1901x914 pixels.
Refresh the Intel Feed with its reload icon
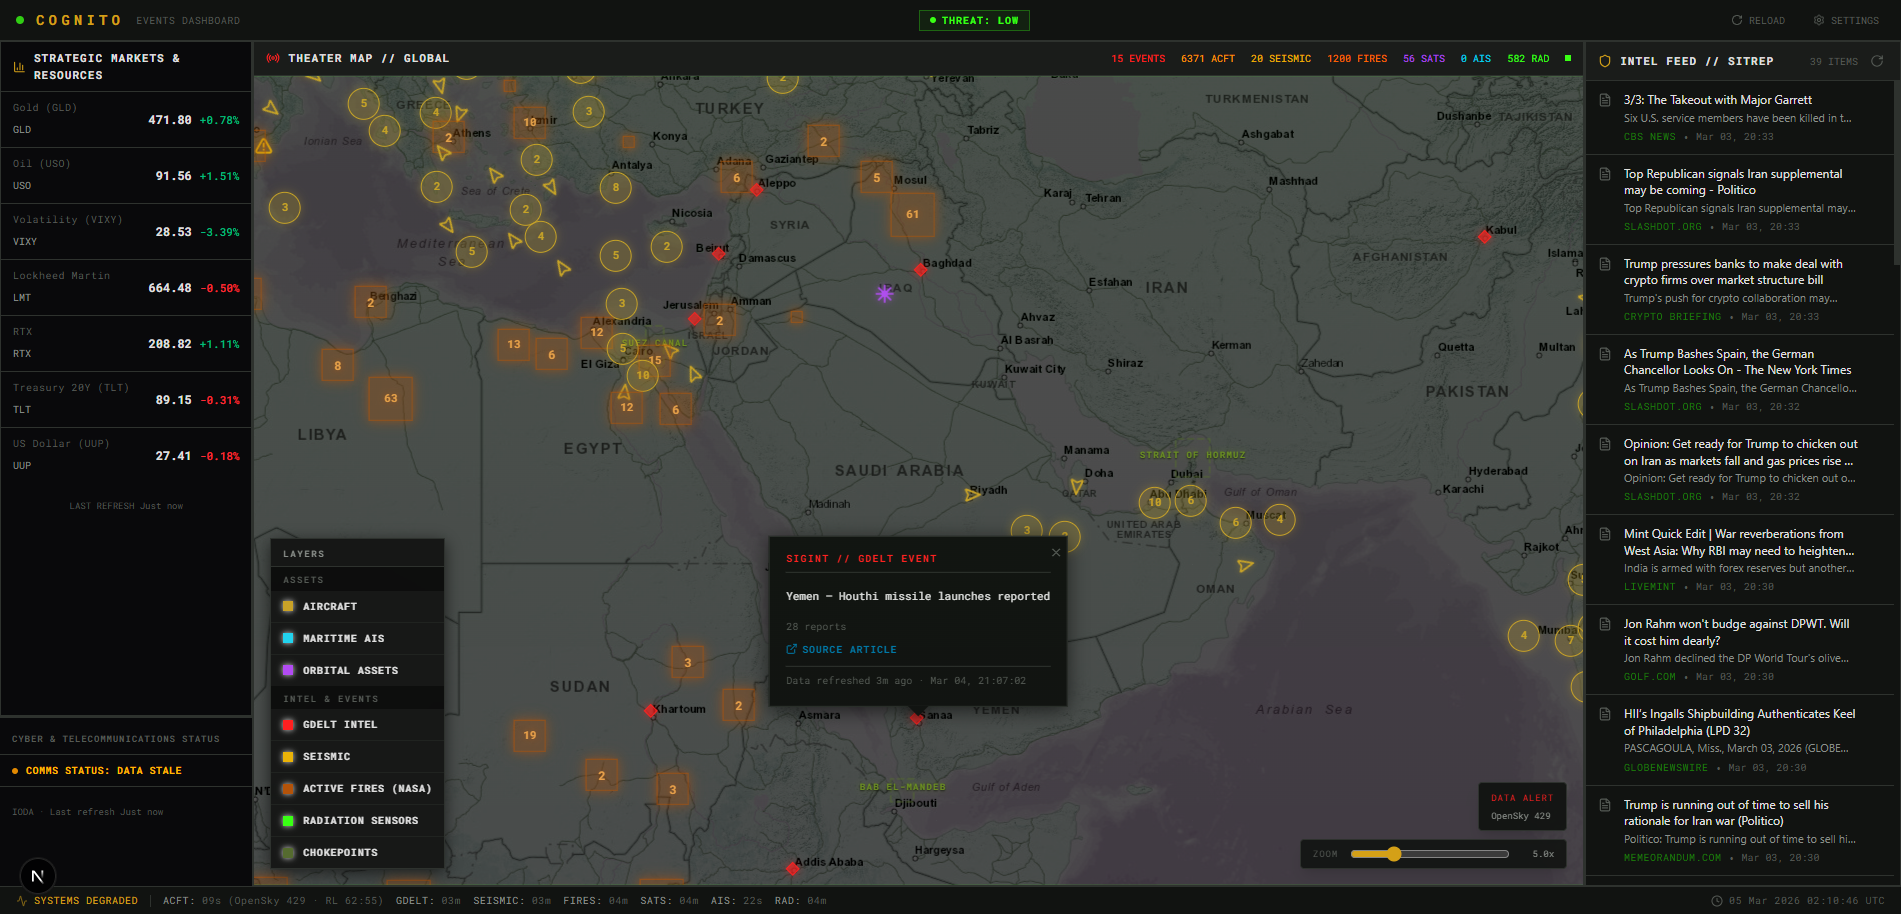1877,61
